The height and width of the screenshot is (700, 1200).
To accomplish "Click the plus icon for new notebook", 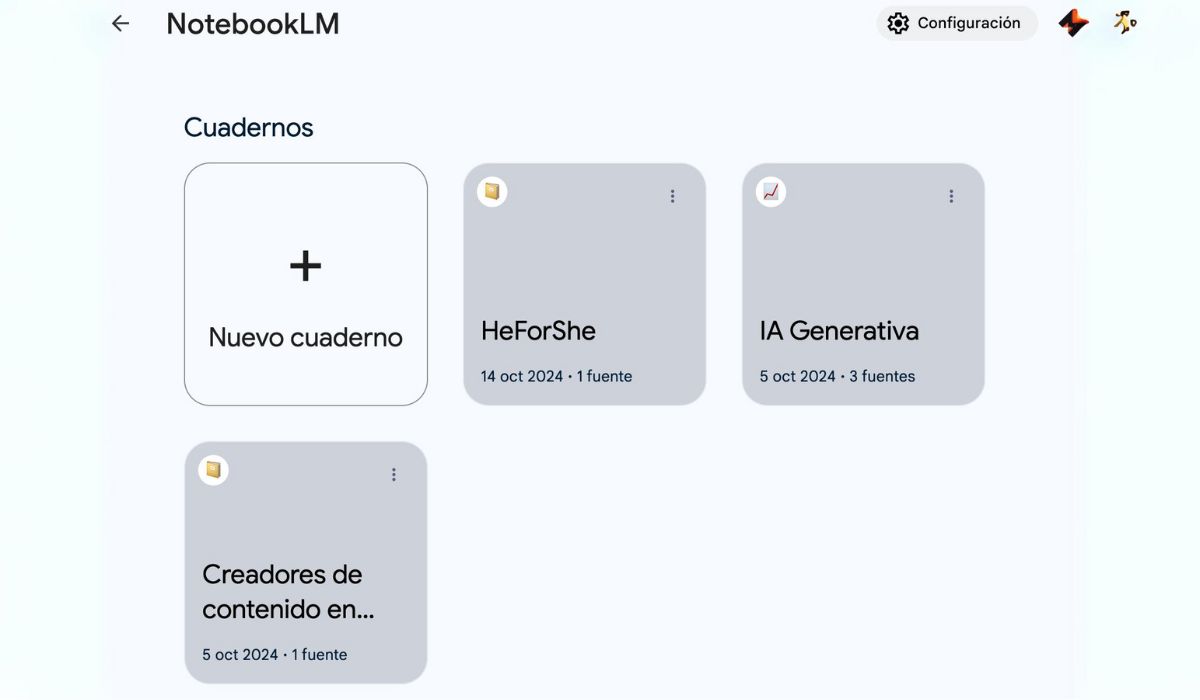I will click(x=305, y=265).
